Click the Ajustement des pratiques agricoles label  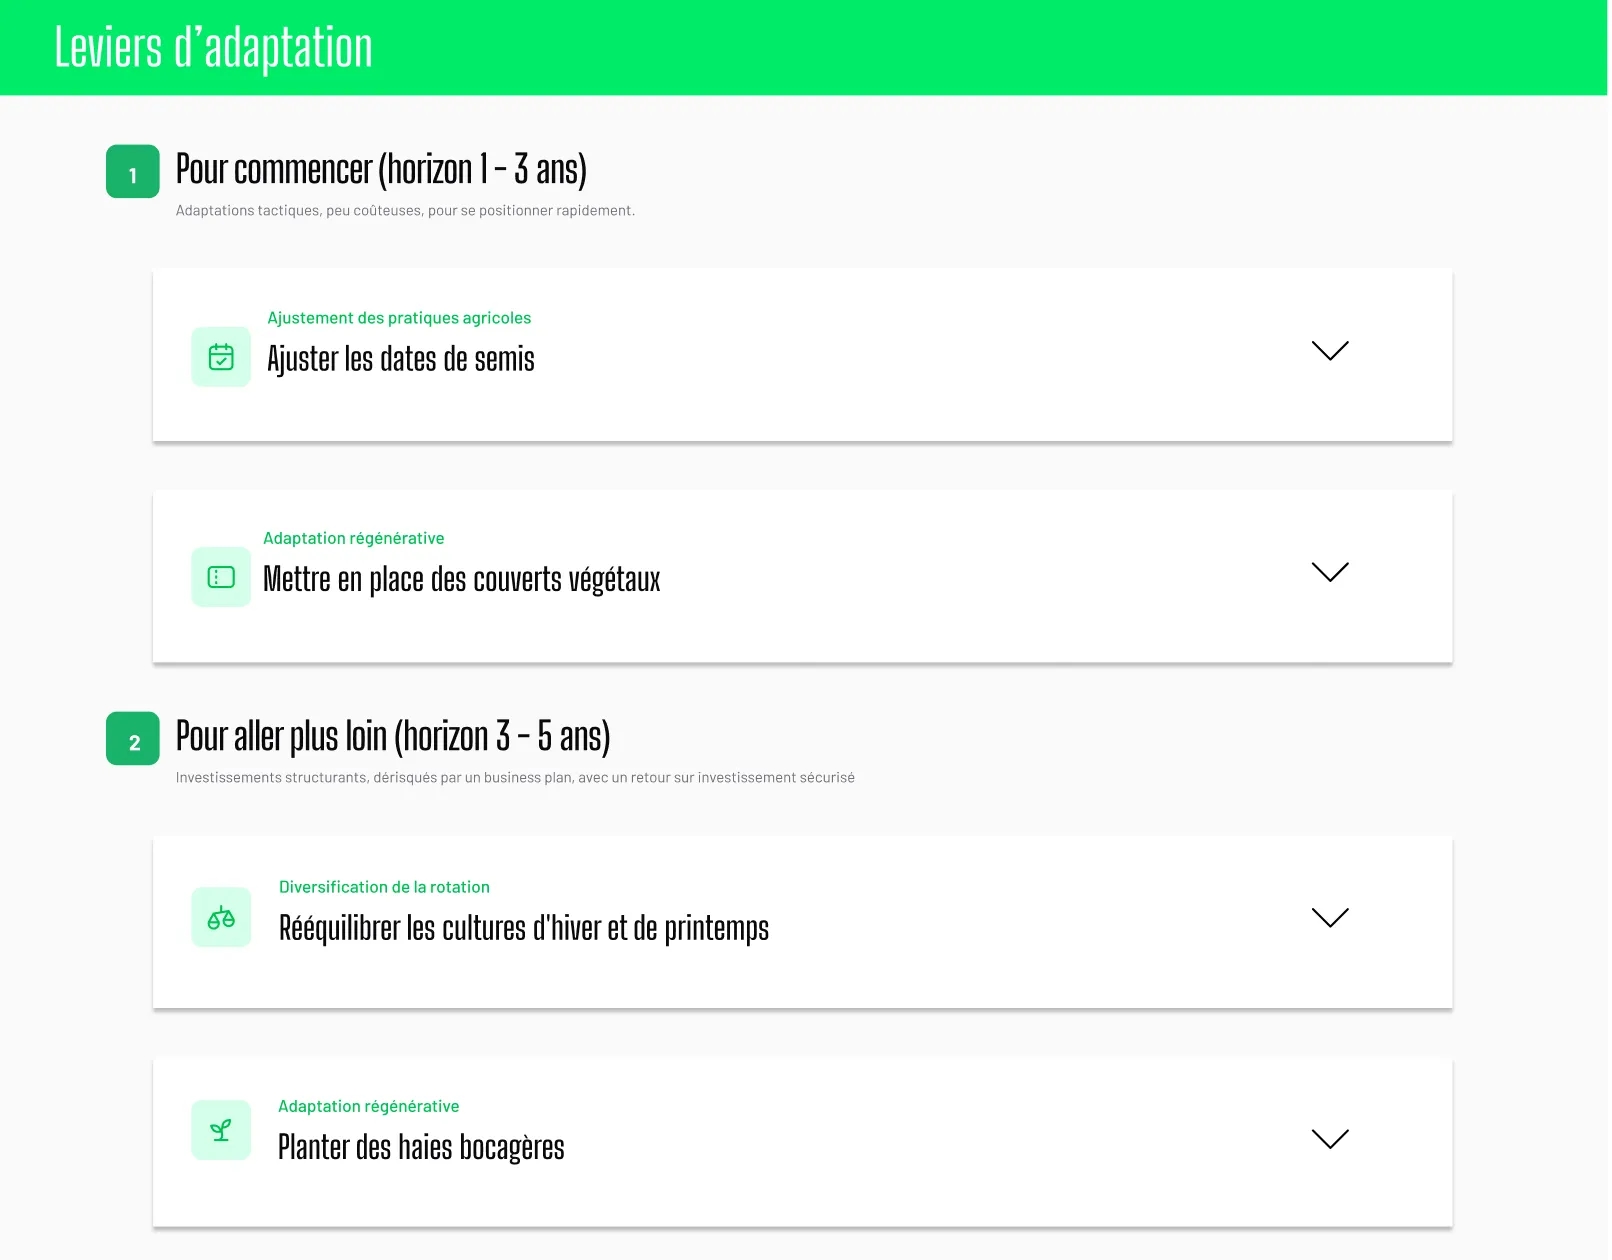pyautogui.click(x=399, y=318)
